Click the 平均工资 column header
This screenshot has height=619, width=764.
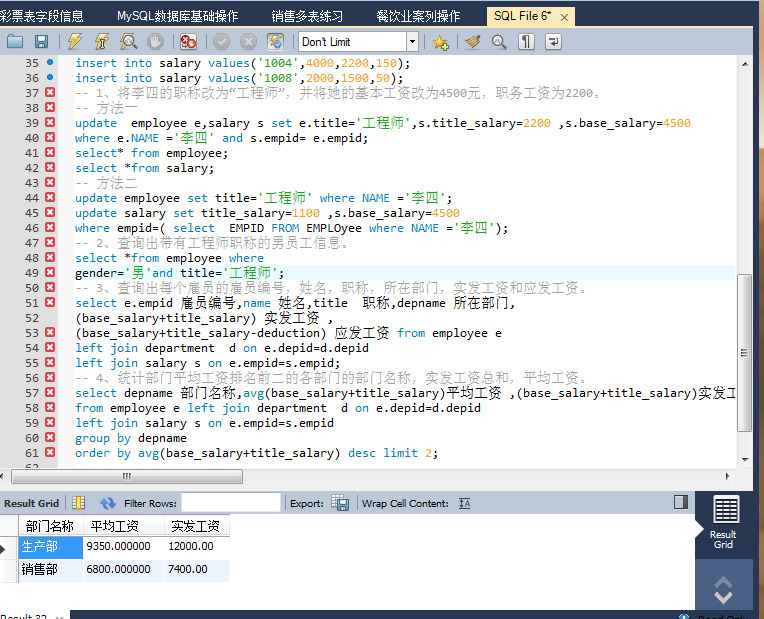(x=114, y=526)
